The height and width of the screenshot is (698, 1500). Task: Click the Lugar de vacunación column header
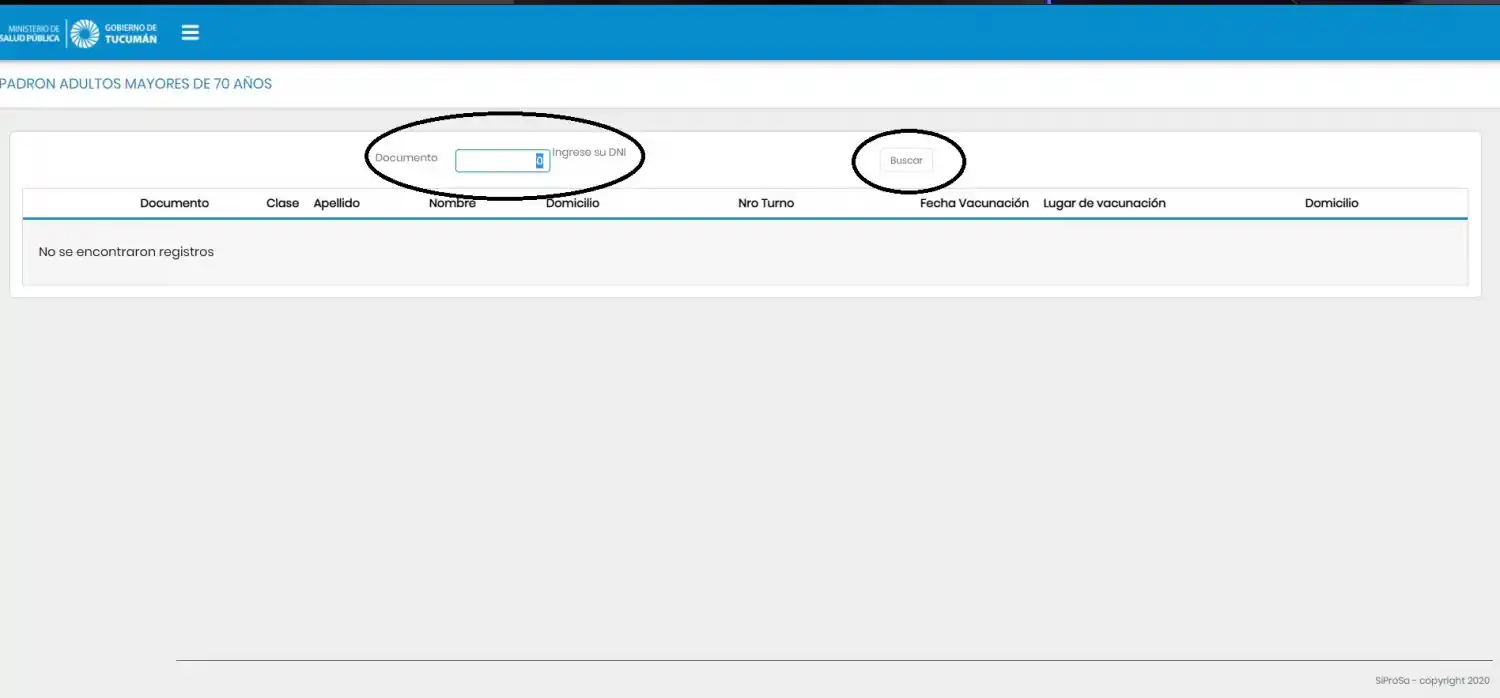(1104, 203)
